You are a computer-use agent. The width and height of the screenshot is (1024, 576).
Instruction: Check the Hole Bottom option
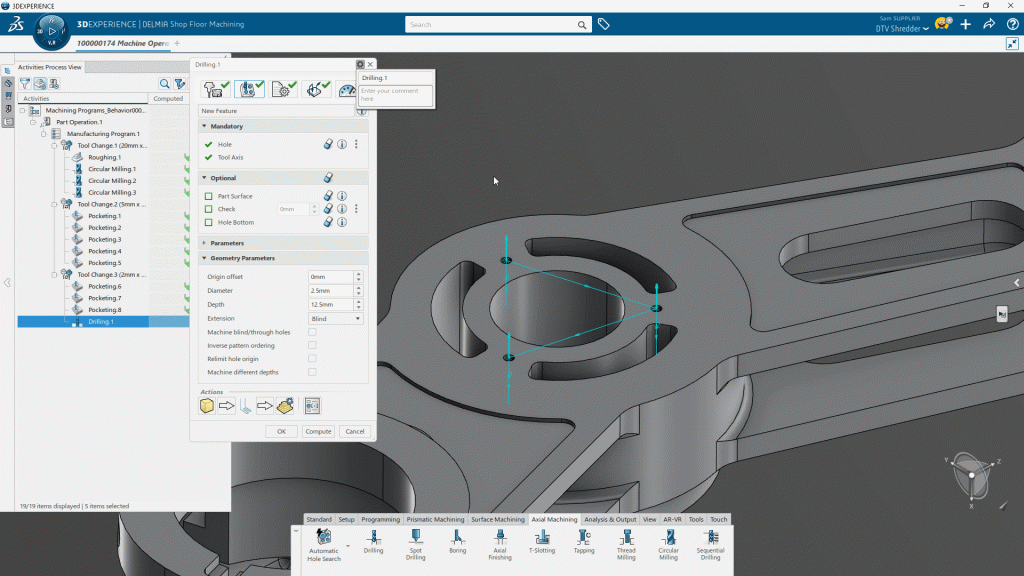tap(209, 222)
